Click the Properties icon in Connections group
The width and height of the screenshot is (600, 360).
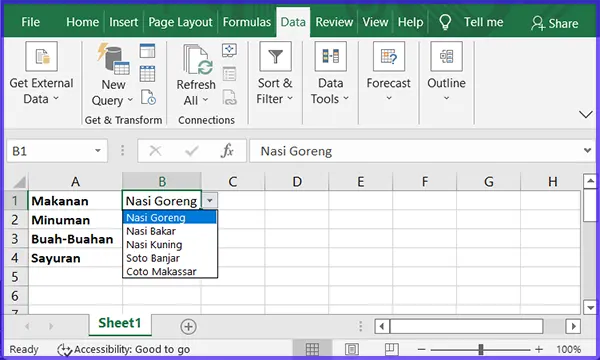click(229, 74)
